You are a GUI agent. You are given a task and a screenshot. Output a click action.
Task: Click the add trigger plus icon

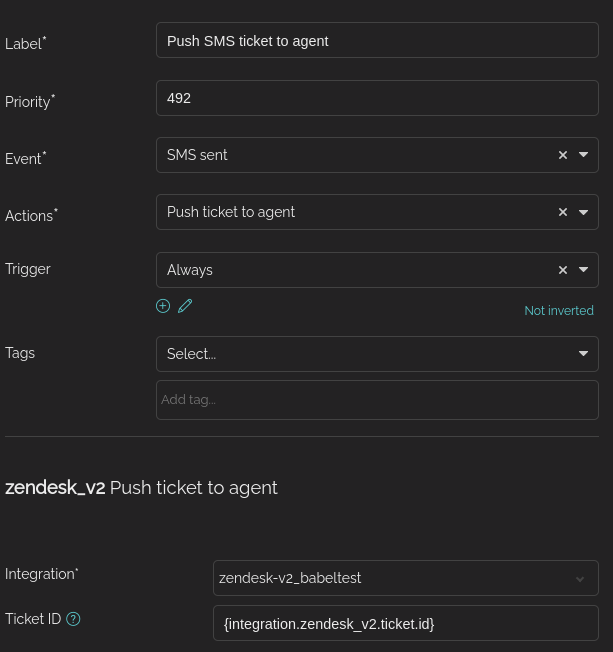click(x=163, y=306)
